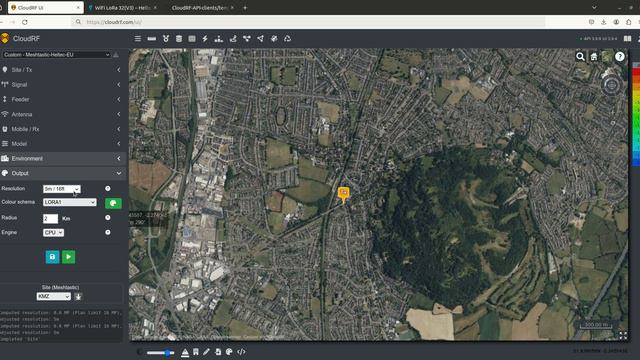
Task: Click the recycle clear-layers icon
Action: point(287,39)
